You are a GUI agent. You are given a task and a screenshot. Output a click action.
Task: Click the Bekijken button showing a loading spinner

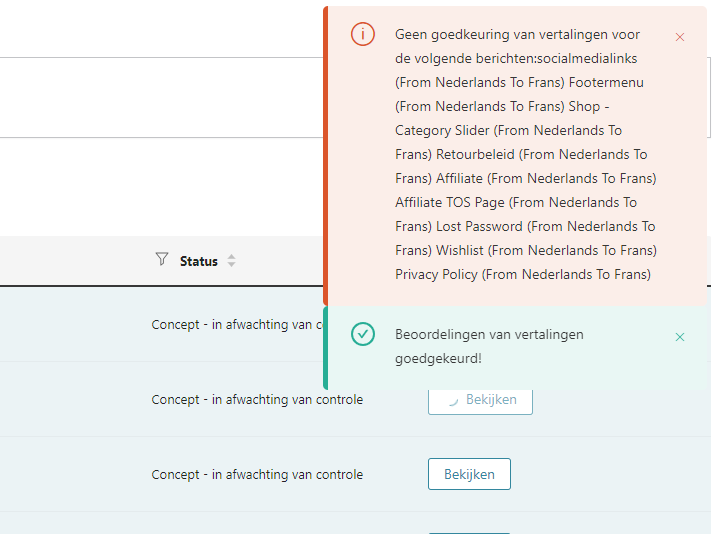(480, 401)
